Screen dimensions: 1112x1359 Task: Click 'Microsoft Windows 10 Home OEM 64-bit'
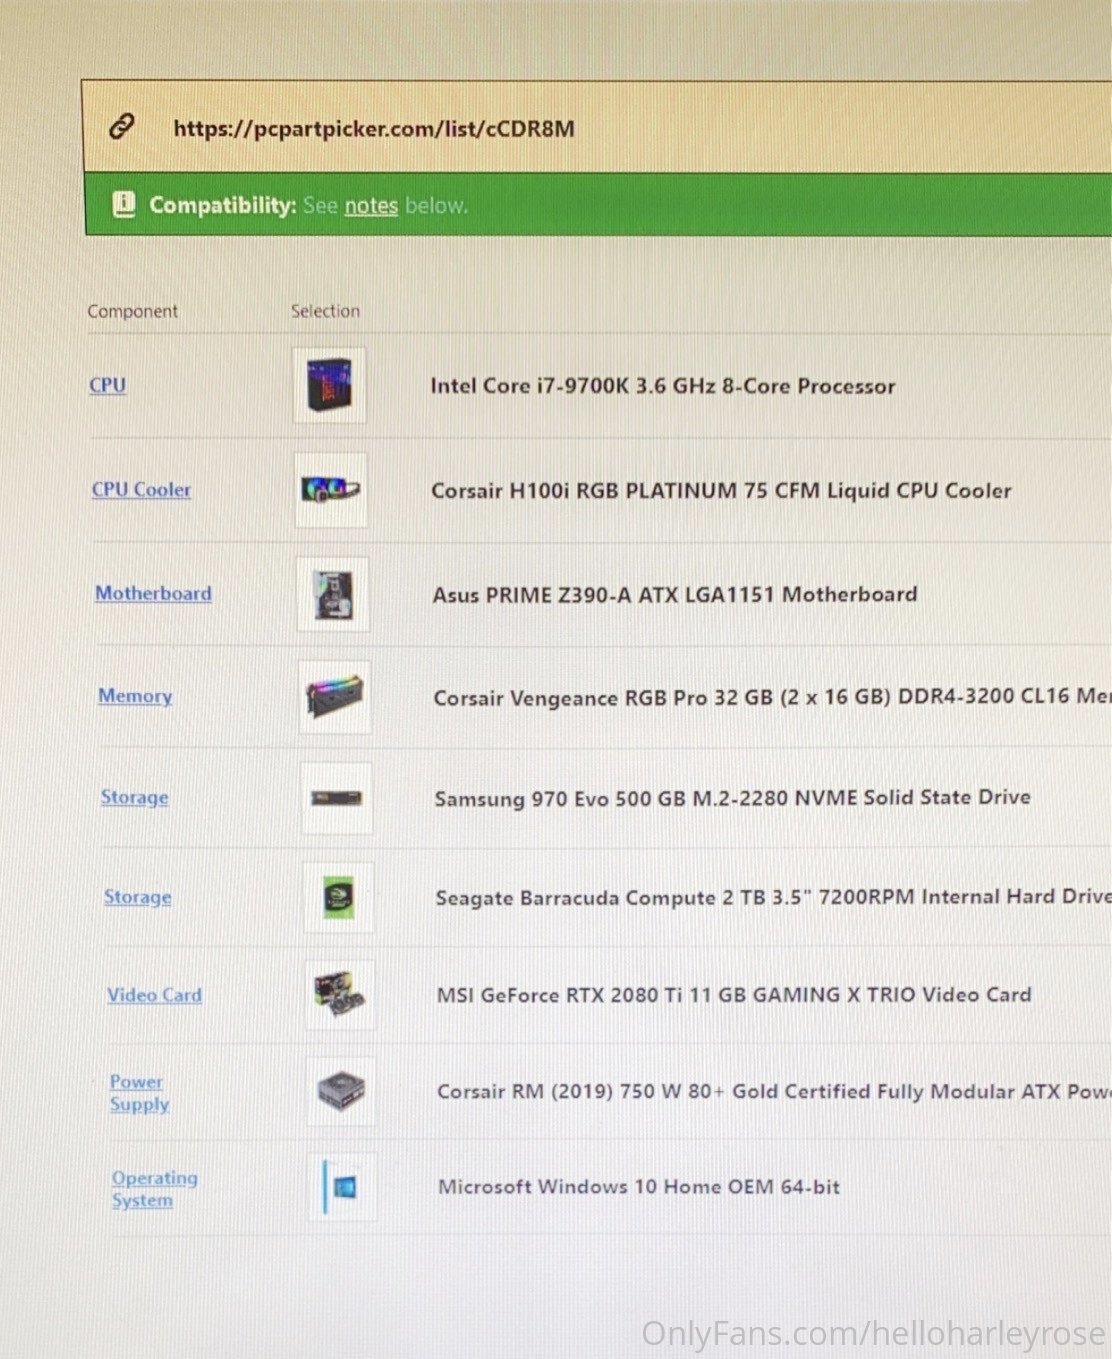click(639, 1187)
